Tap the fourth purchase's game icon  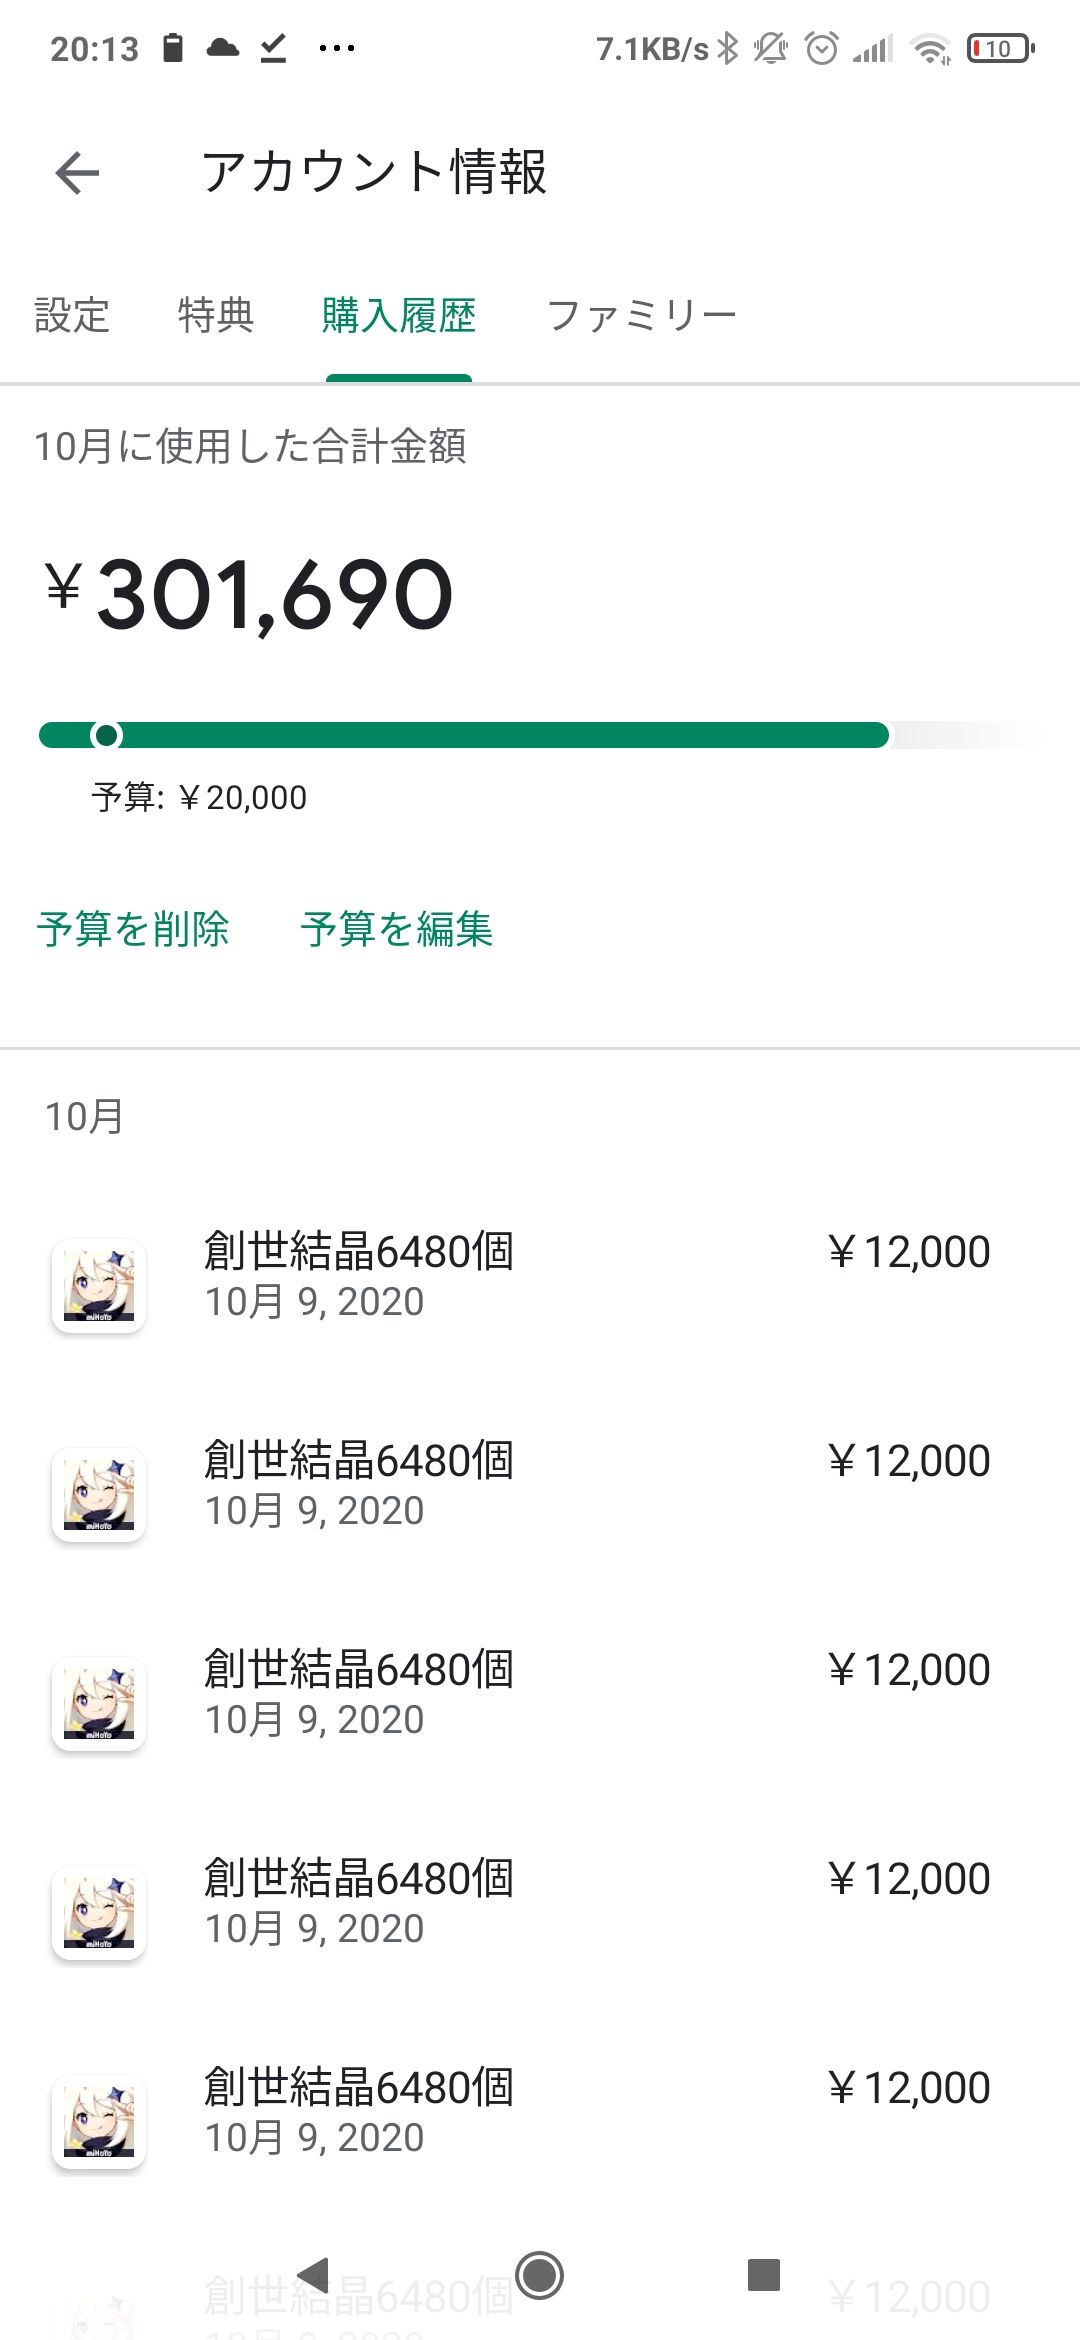[x=99, y=1913]
